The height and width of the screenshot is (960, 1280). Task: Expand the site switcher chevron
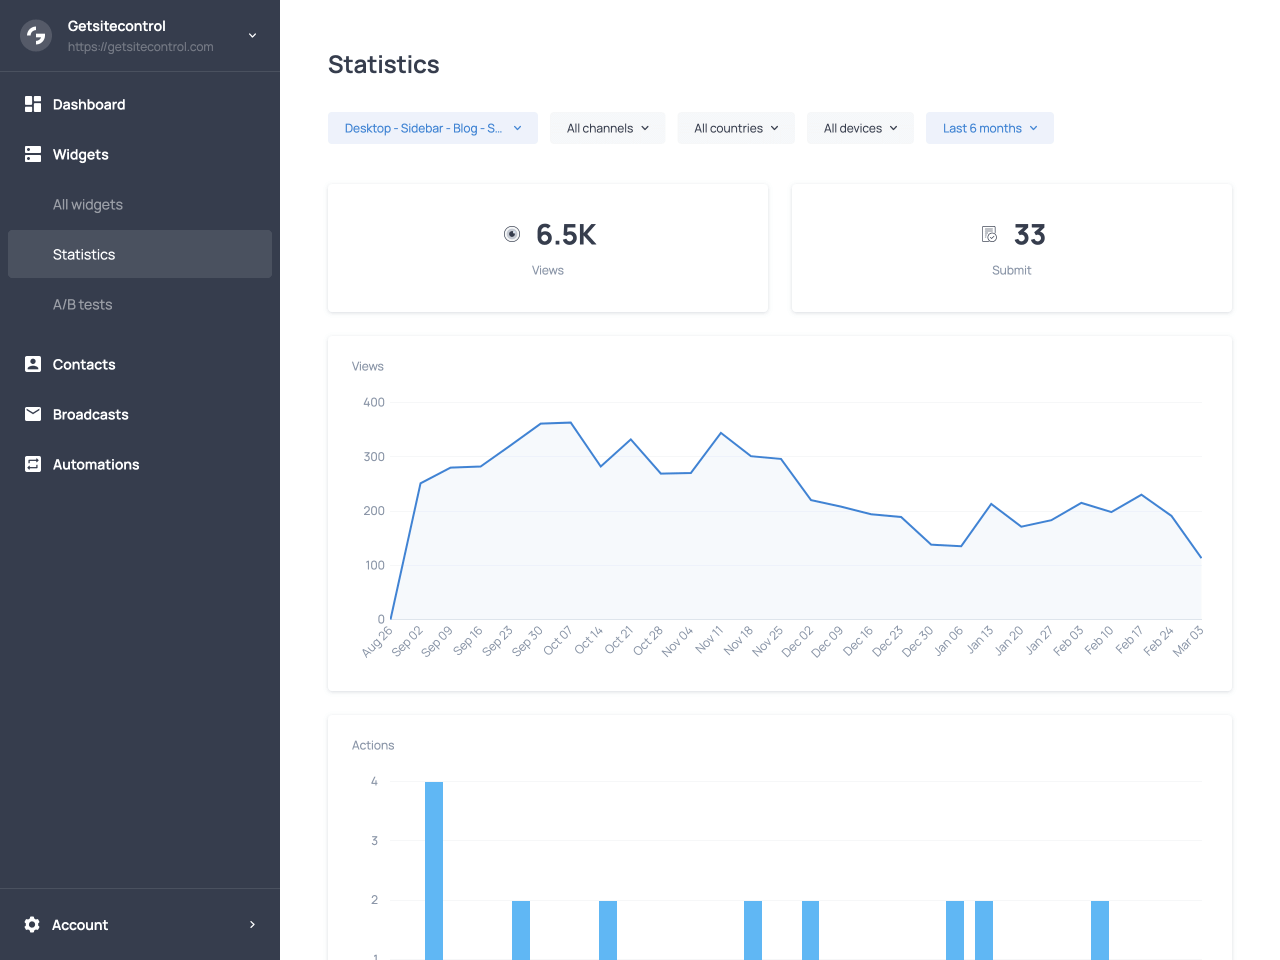click(x=253, y=36)
